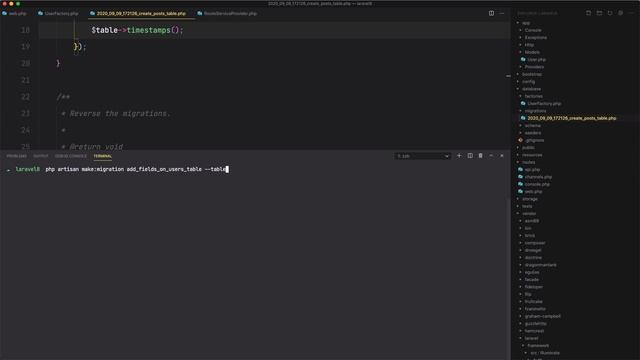Switch to the web.php editor tab

pyautogui.click(x=14, y=13)
